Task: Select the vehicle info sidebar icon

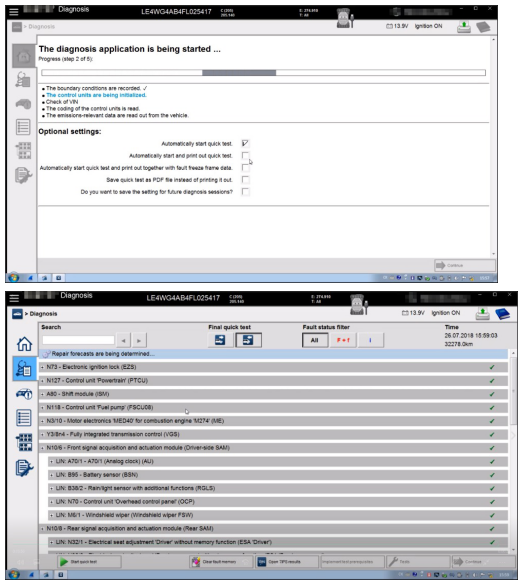Action: pos(24,394)
